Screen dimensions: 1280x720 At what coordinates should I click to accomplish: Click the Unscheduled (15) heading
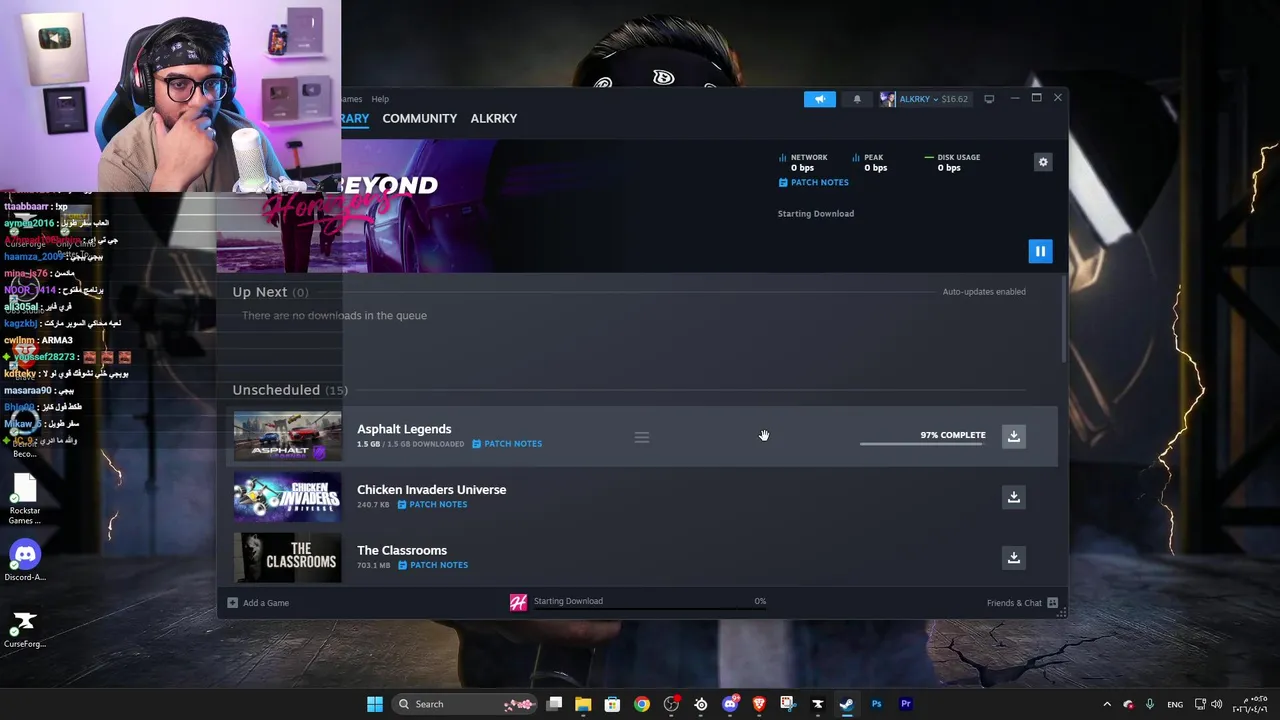pos(290,390)
